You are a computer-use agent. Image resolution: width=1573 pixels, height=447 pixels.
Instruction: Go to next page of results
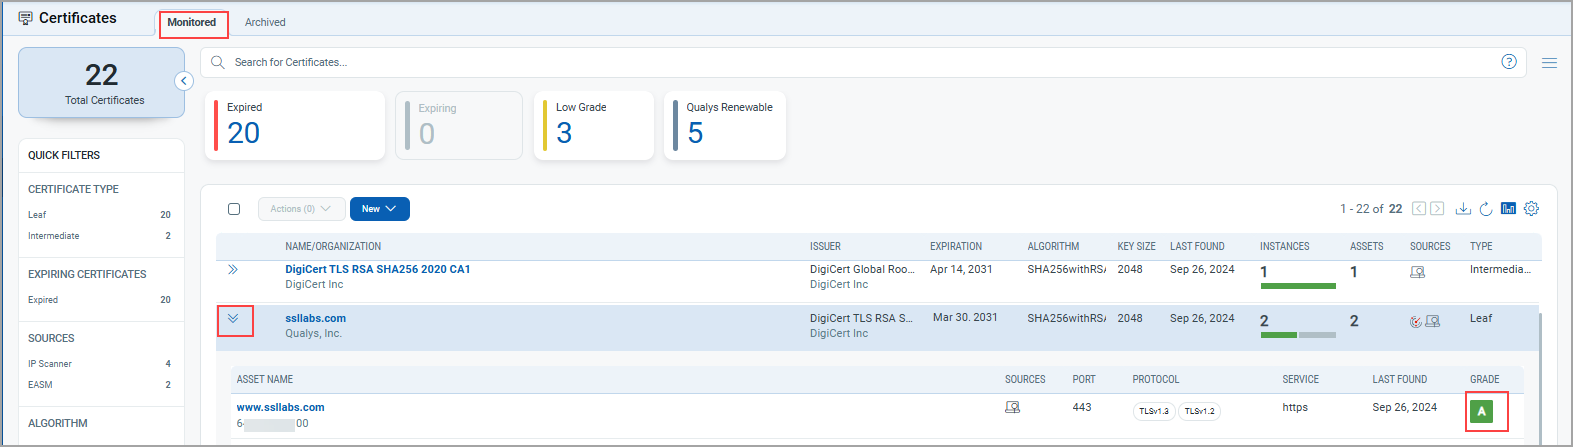[1437, 209]
